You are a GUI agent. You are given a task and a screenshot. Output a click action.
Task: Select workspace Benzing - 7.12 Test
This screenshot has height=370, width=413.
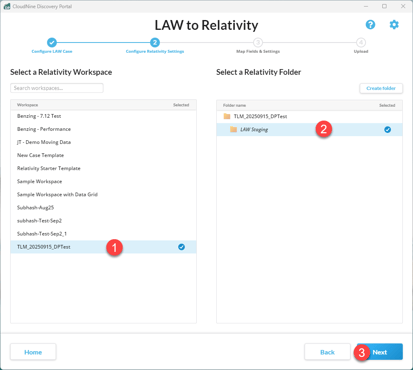103,116
